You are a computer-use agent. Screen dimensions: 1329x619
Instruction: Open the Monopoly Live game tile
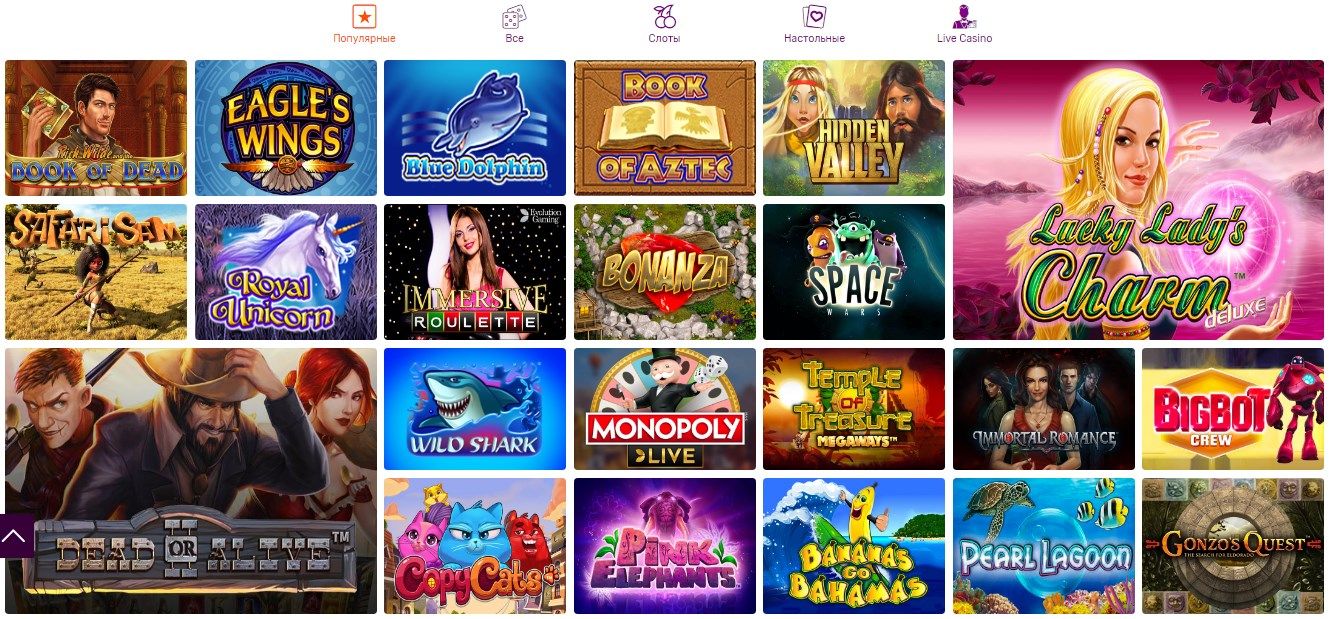[665, 409]
